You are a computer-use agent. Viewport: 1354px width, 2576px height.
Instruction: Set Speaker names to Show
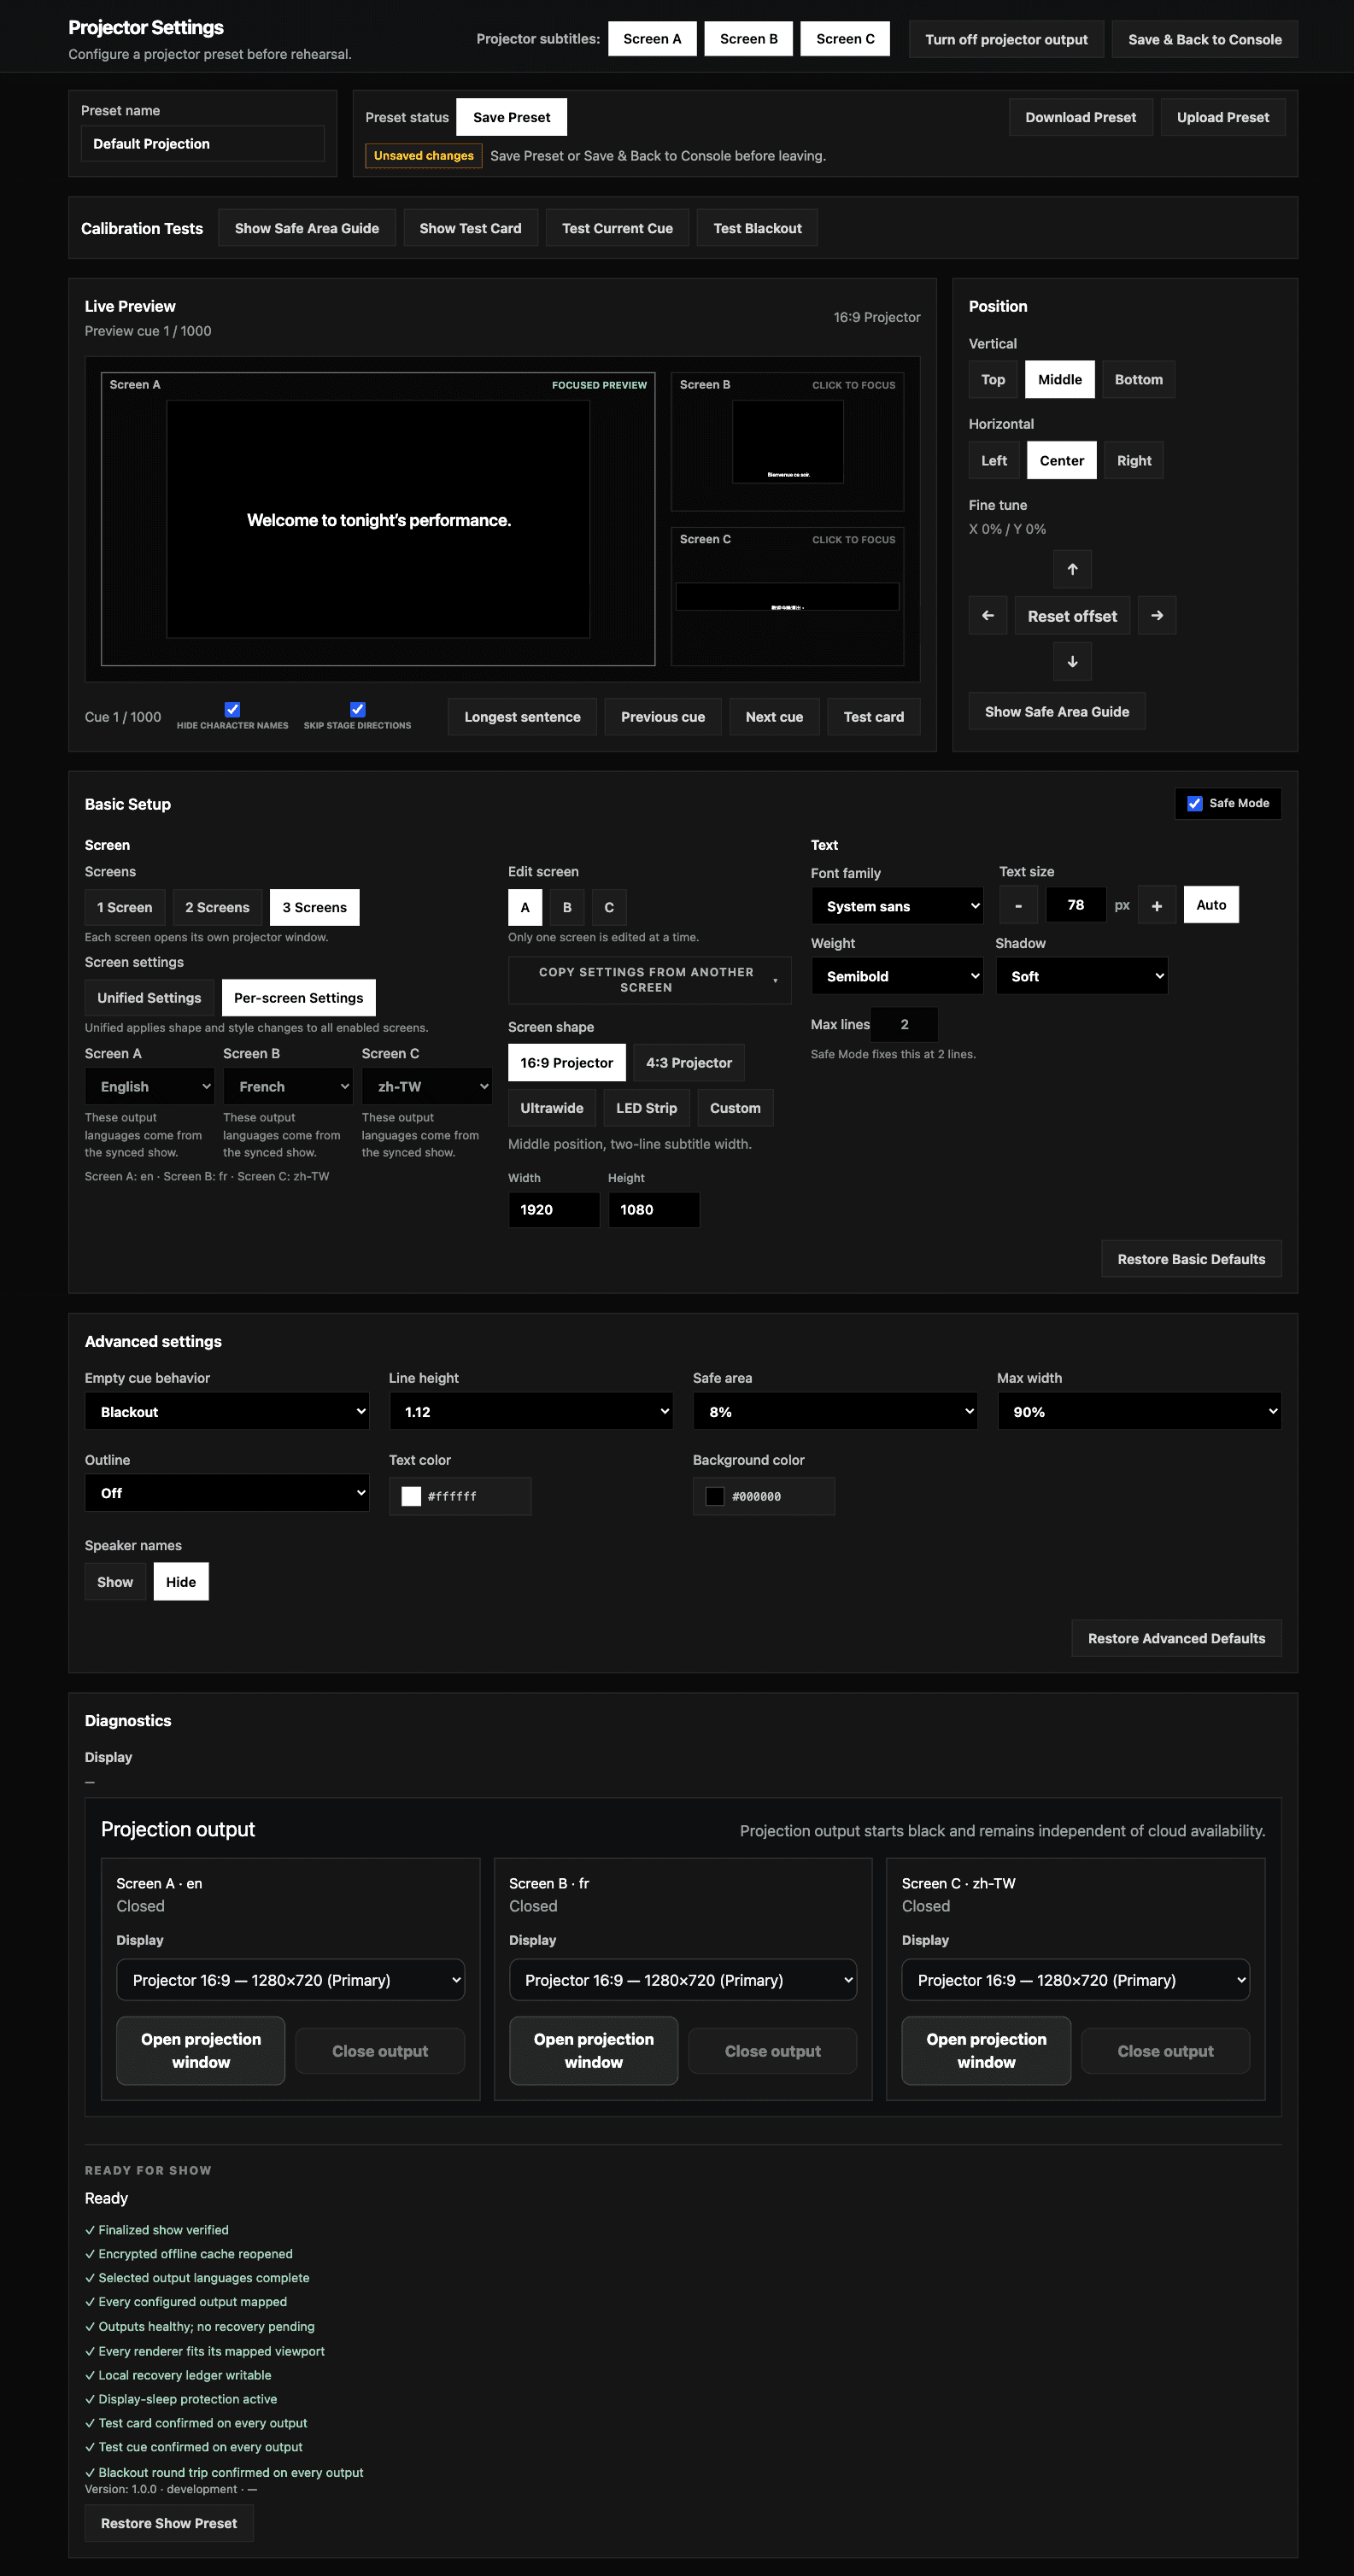point(115,1582)
